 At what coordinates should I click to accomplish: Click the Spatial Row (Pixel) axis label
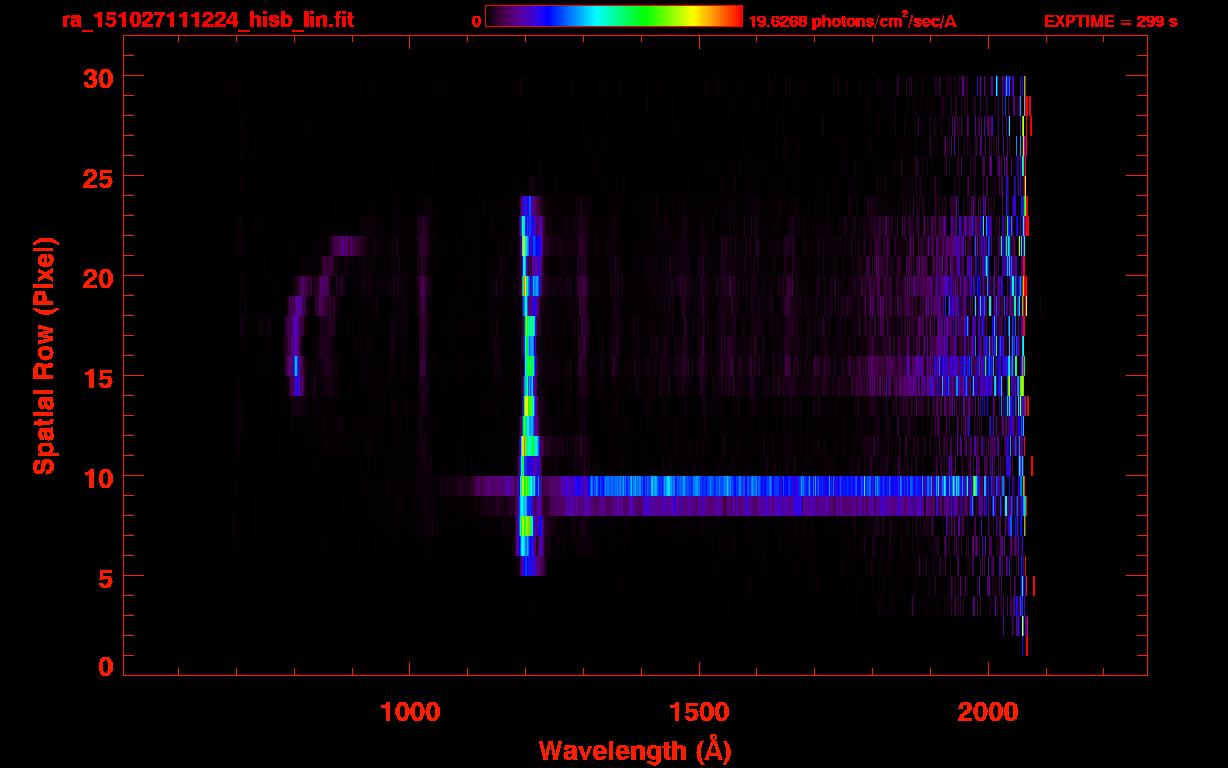click(x=44, y=356)
